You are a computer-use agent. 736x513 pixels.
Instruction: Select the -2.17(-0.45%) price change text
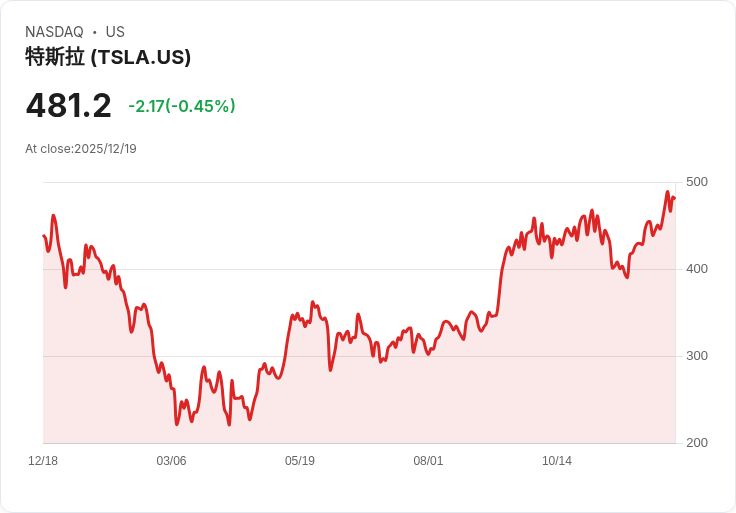pyautogui.click(x=182, y=106)
